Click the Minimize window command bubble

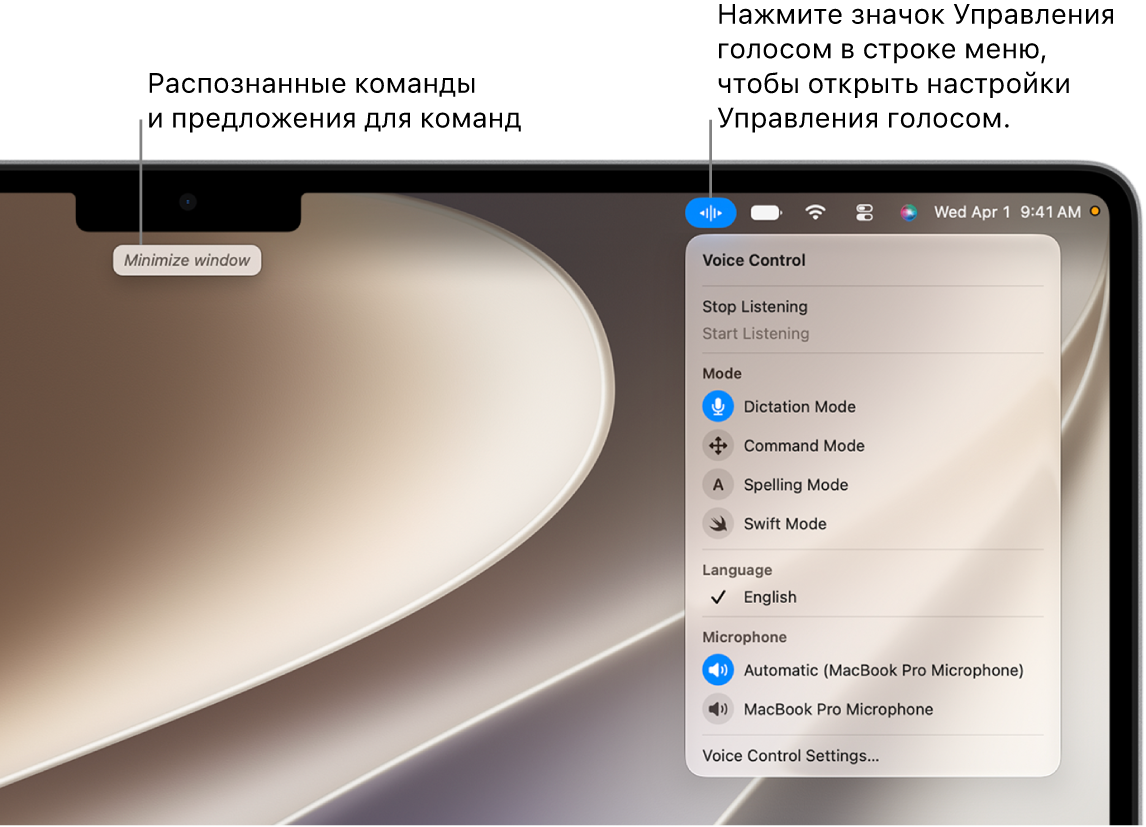click(x=187, y=260)
